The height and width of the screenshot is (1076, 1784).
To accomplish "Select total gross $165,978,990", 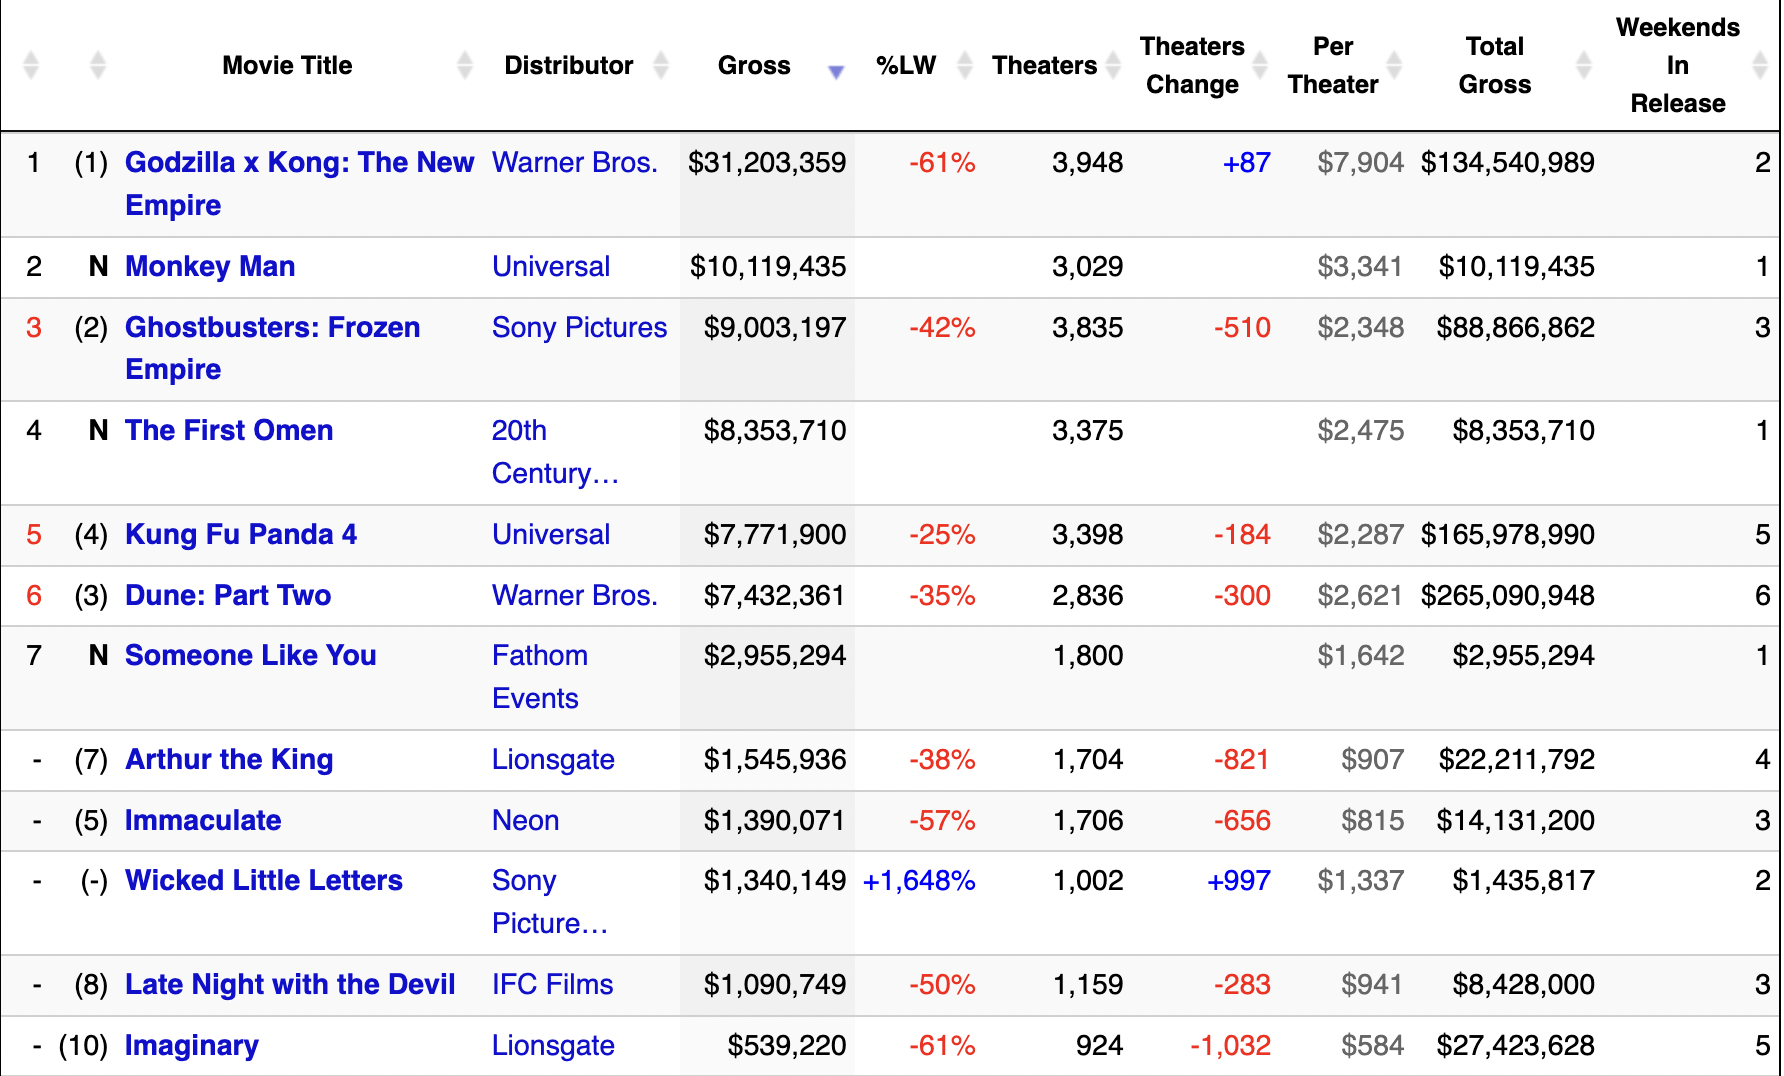I will pyautogui.click(x=1508, y=534).
